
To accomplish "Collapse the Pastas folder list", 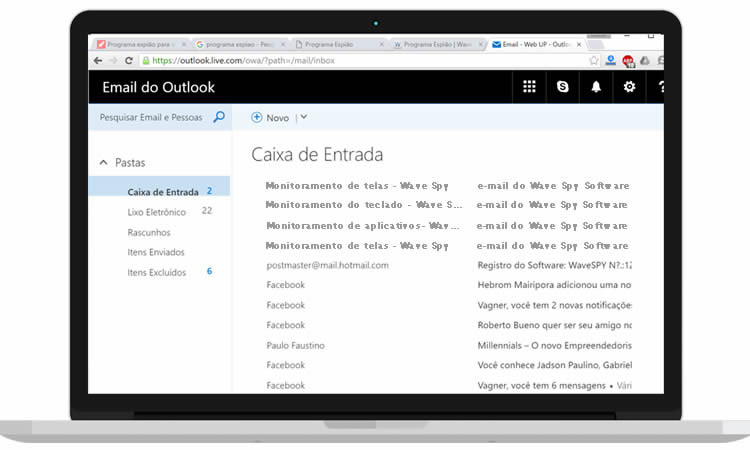I will coord(103,162).
